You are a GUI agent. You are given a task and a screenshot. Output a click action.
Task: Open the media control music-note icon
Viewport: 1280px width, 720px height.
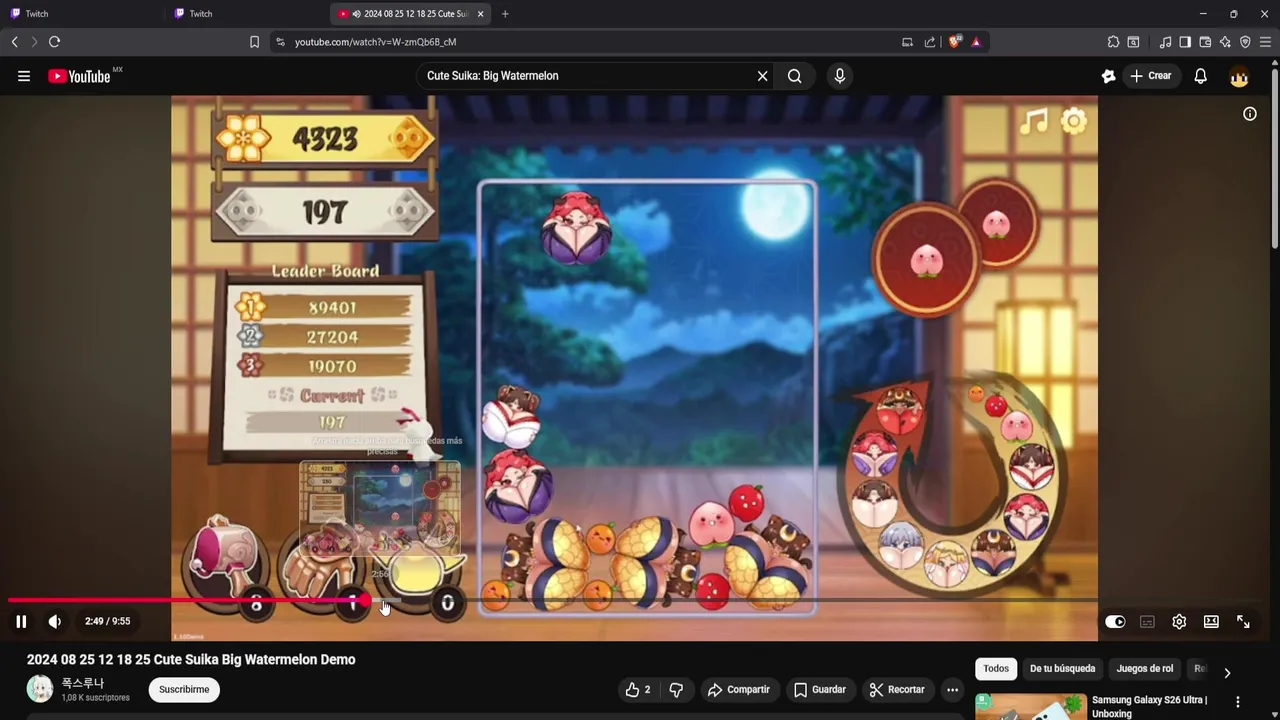1165,42
